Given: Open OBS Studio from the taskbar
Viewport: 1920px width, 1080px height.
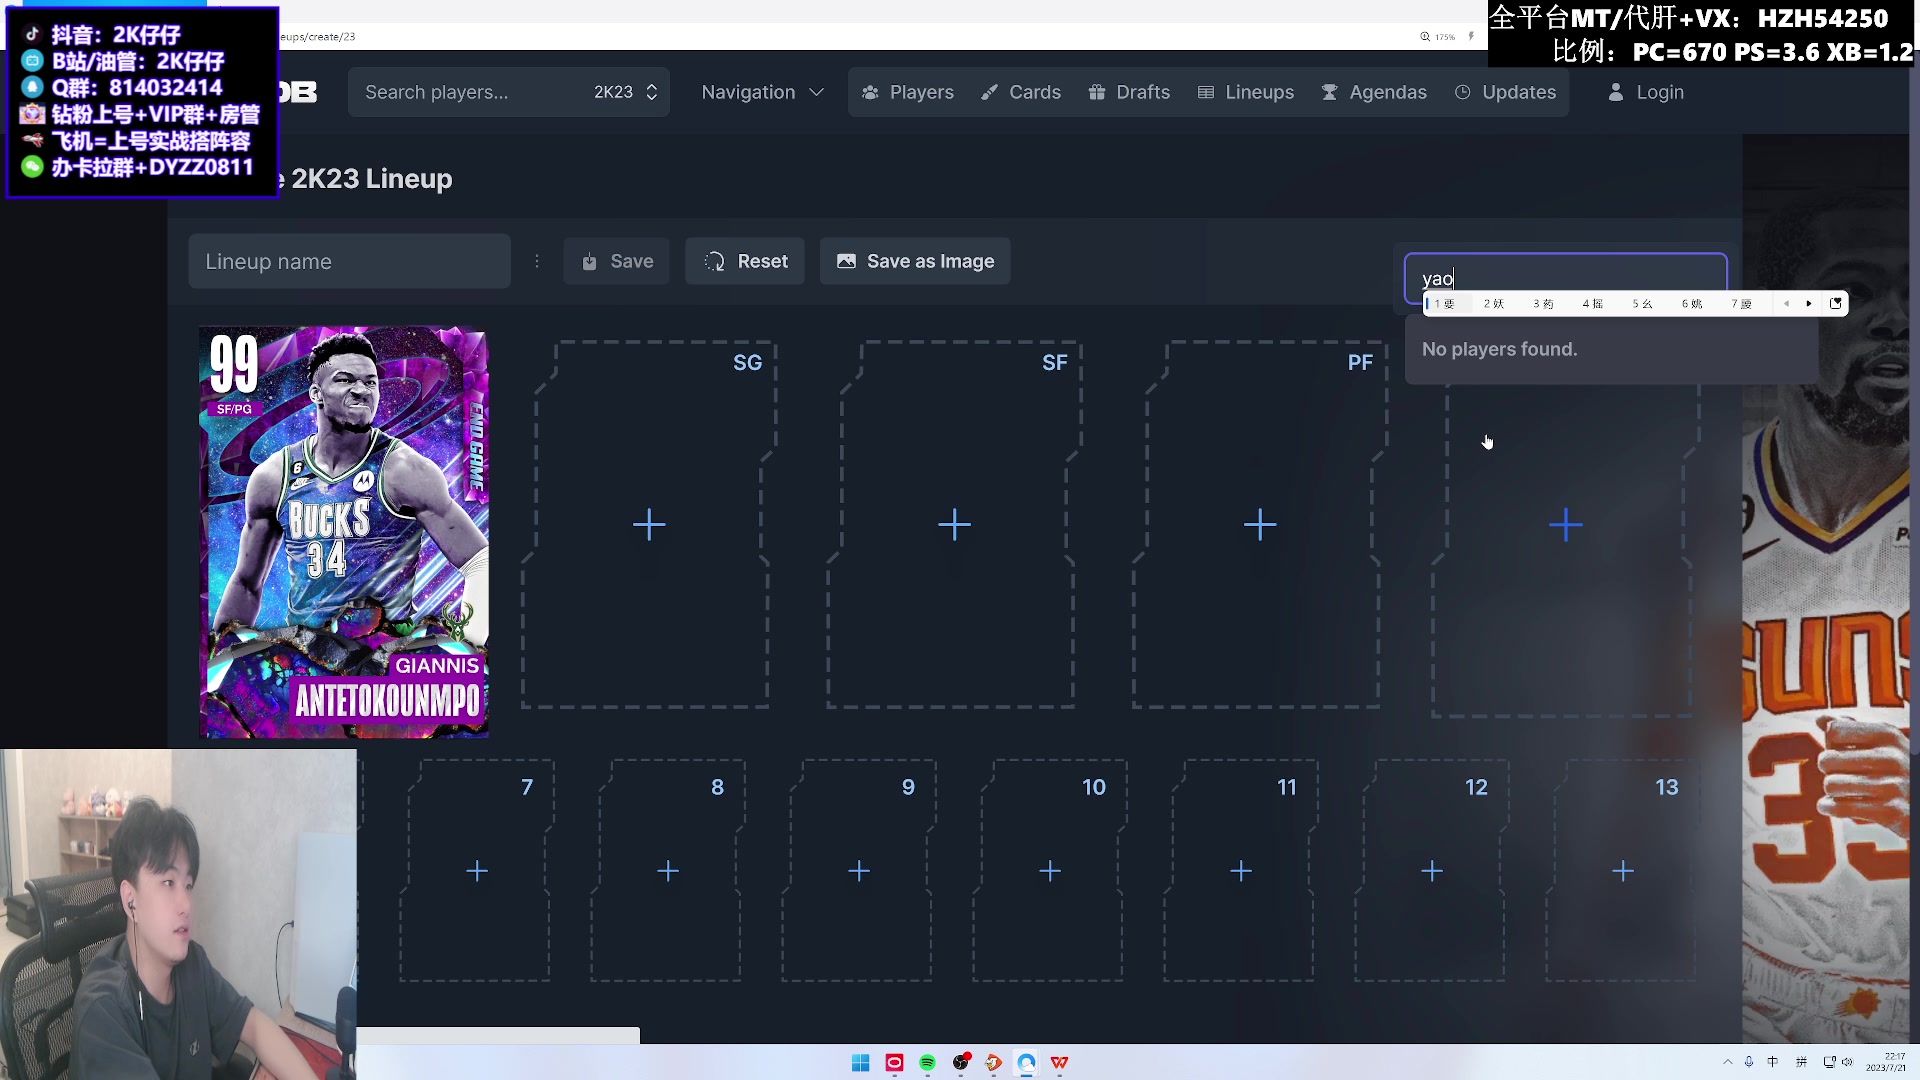Looking at the screenshot, I should (961, 1063).
